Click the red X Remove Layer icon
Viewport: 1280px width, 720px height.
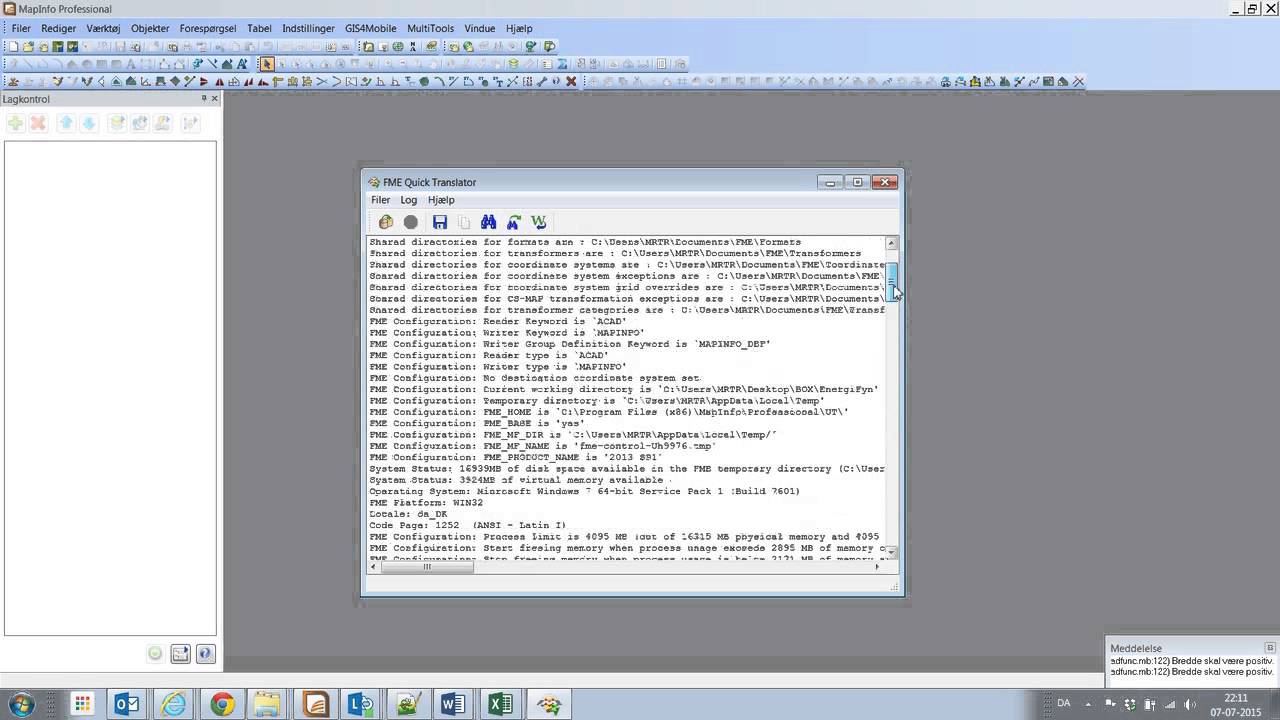click(x=38, y=123)
